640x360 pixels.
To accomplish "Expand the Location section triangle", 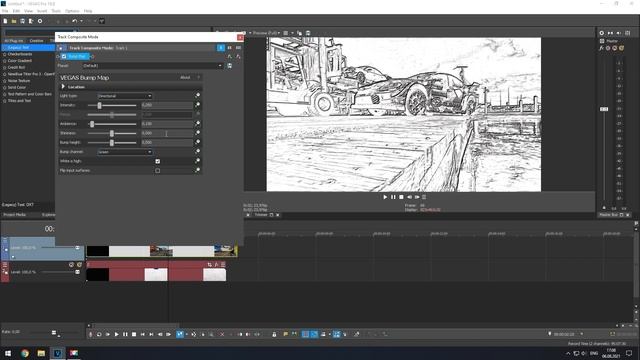I will point(63,87).
